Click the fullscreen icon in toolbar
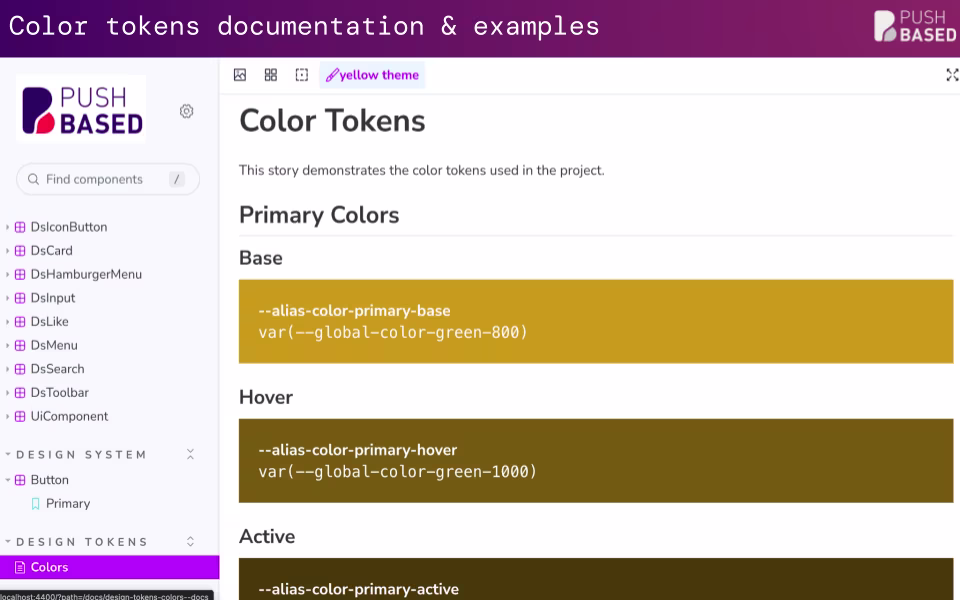The height and width of the screenshot is (600, 960). coord(951,75)
